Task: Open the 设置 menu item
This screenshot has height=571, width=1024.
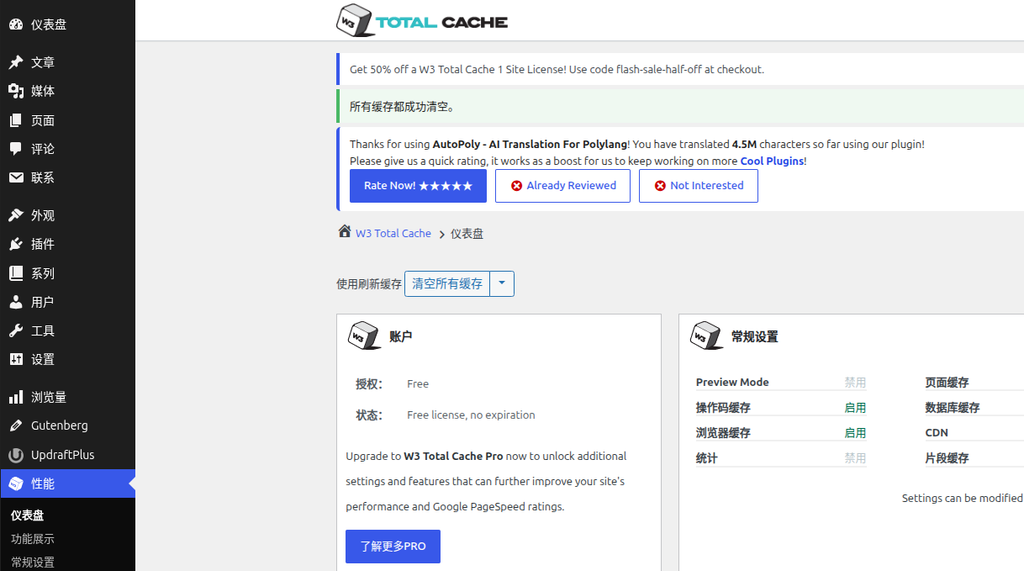Action: pos(68,359)
